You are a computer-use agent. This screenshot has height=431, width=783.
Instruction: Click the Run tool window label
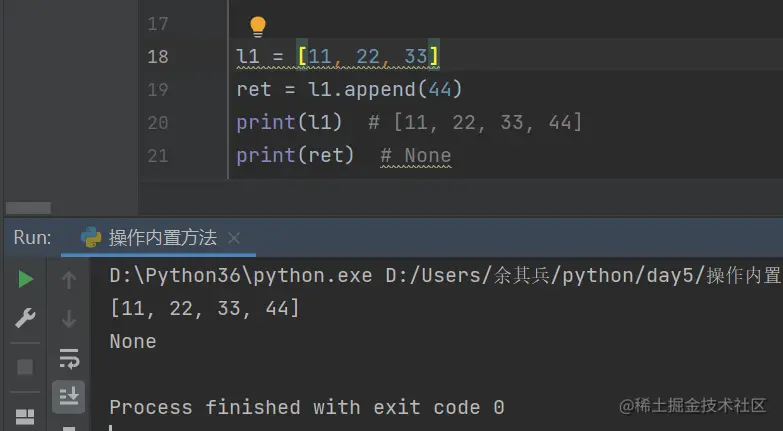pyautogui.click(x=32, y=238)
